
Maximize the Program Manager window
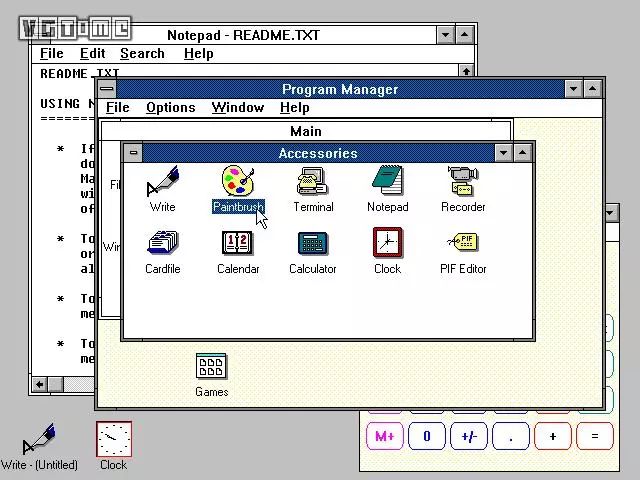coord(592,89)
